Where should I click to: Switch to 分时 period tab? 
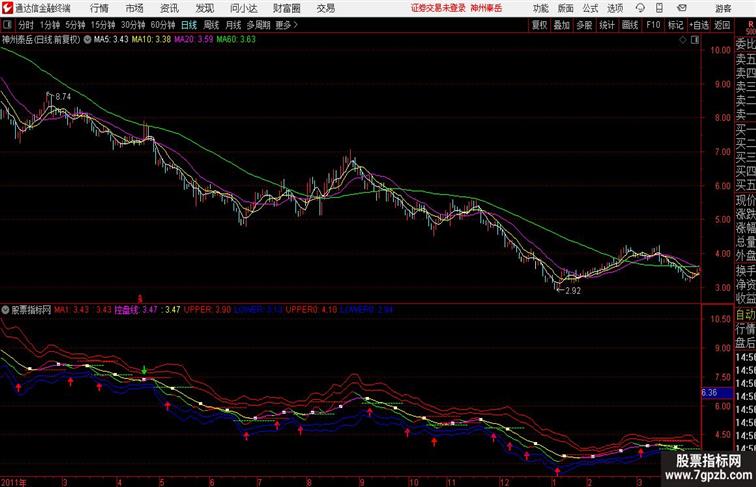(x=26, y=25)
